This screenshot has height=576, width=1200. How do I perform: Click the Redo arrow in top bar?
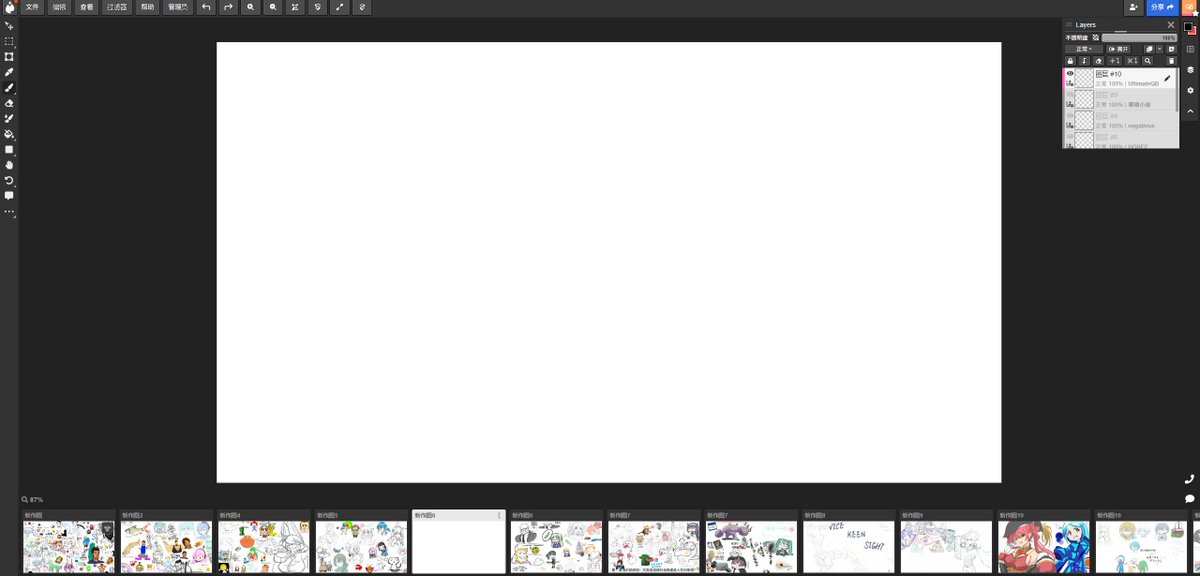pyautogui.click(x=228, y=7)
